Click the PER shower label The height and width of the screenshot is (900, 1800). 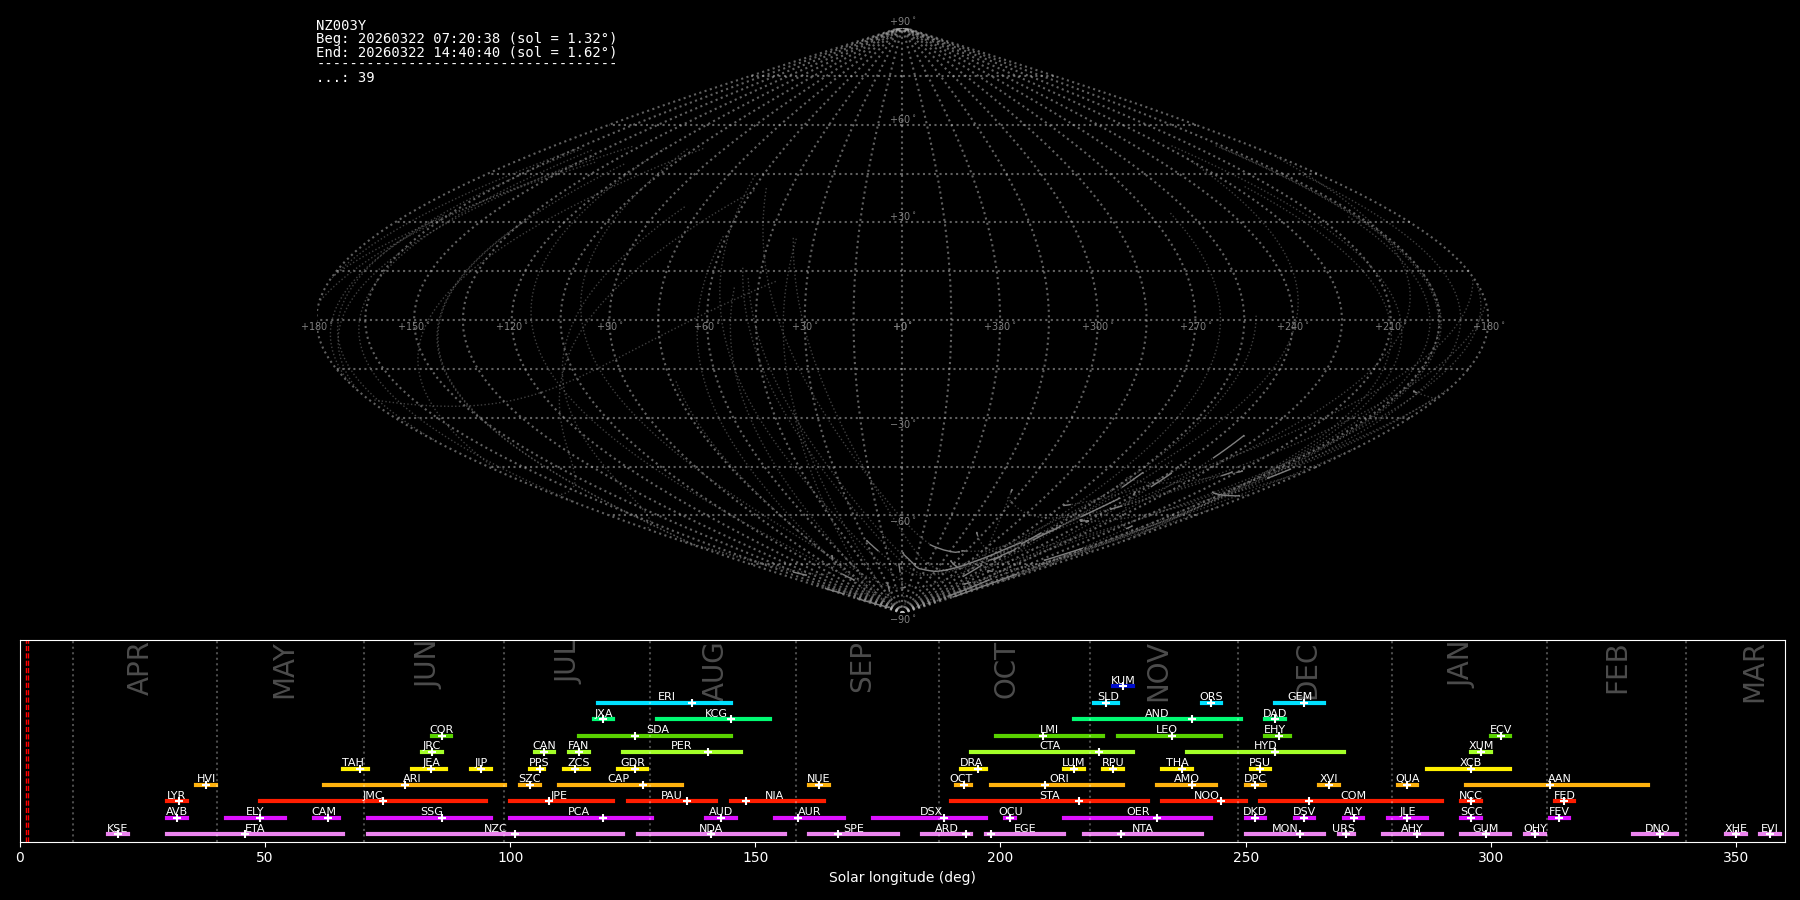(681, 746)
